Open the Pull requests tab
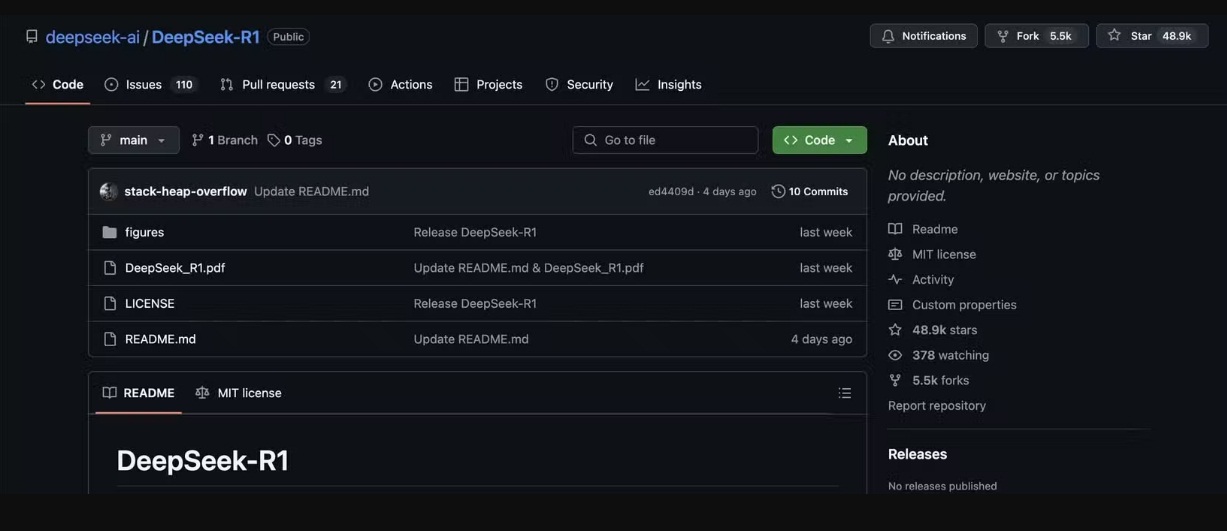This screenshot has width=1227, height=531. tap(282, 85)
